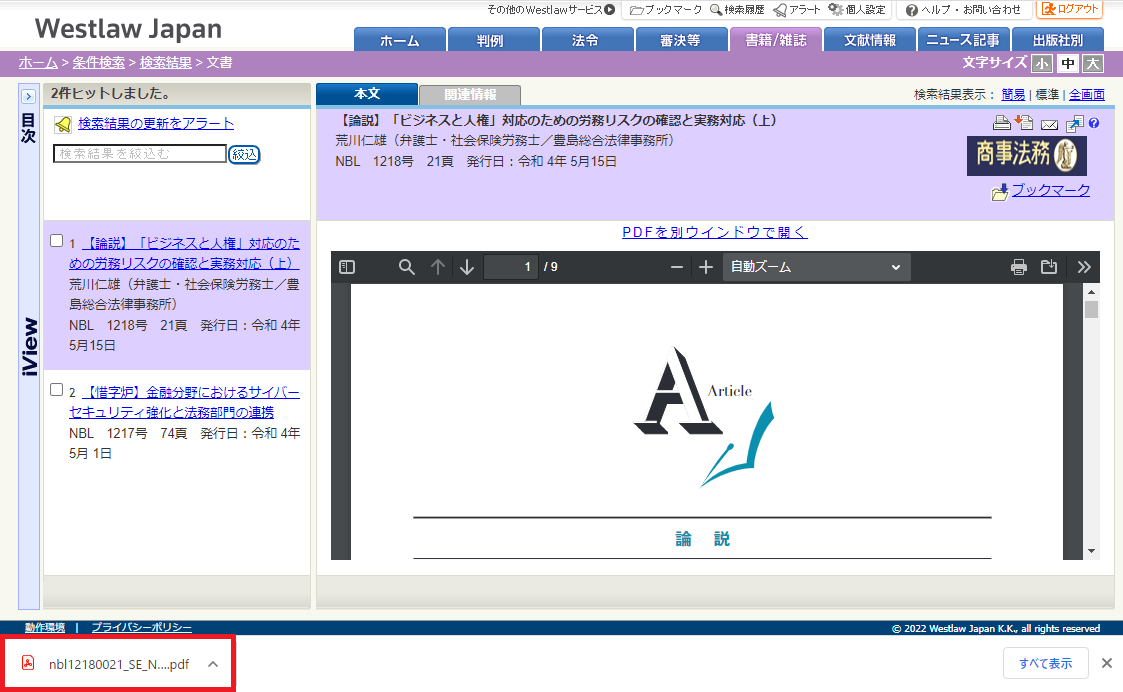The width and height of the screenshot is (1123, 692).
Task: Click the alert bell icon in results panel
Action: (63, 125)
